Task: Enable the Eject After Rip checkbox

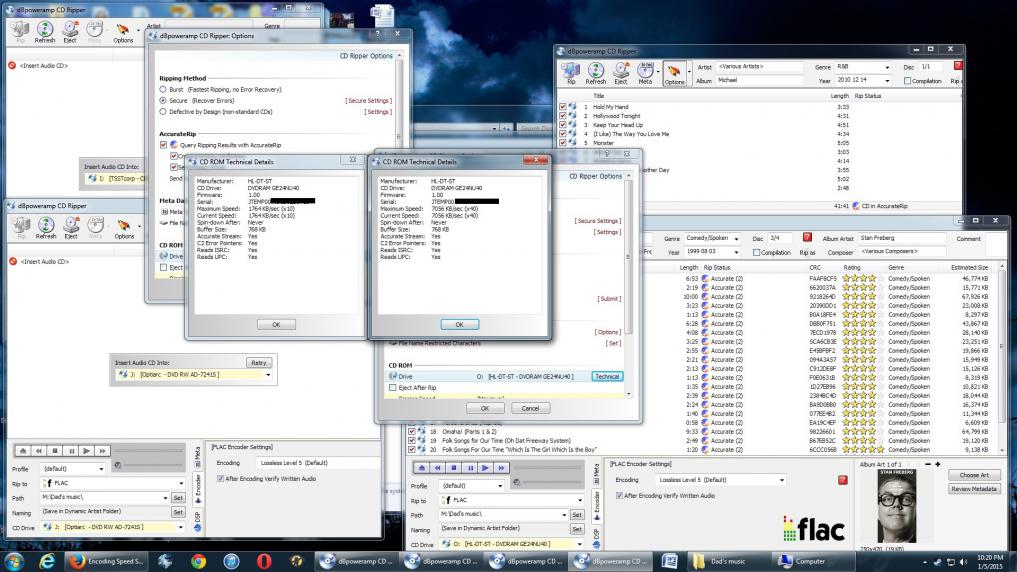Action: point(392,387)
